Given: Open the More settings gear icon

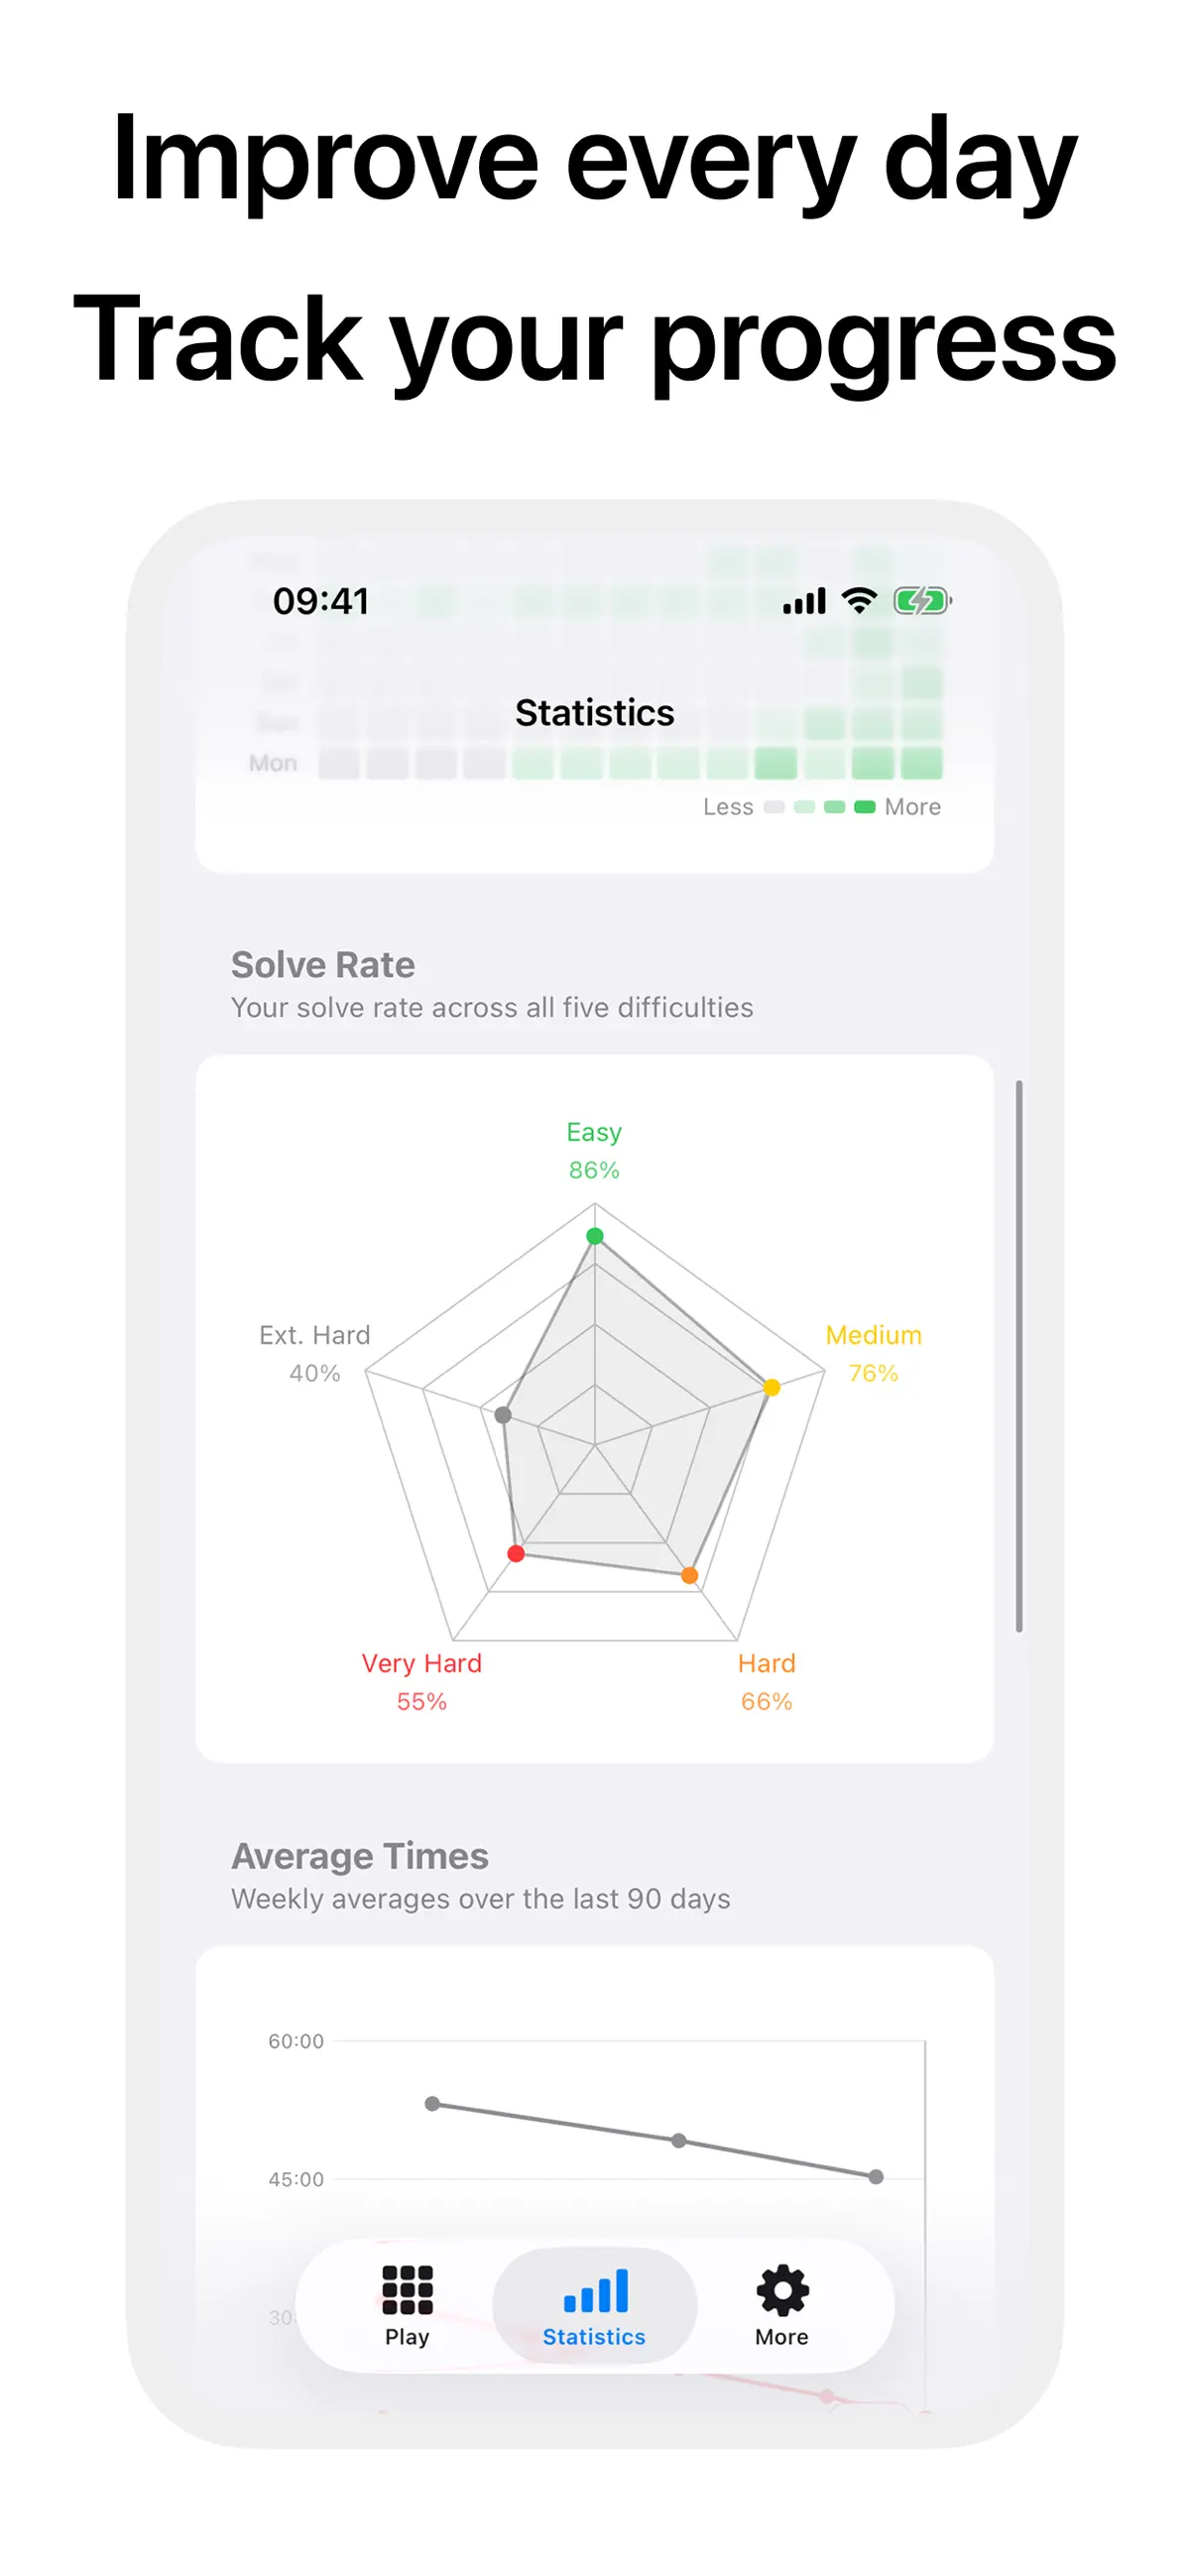Looking at the screenshot, I should coord(782,2290).
